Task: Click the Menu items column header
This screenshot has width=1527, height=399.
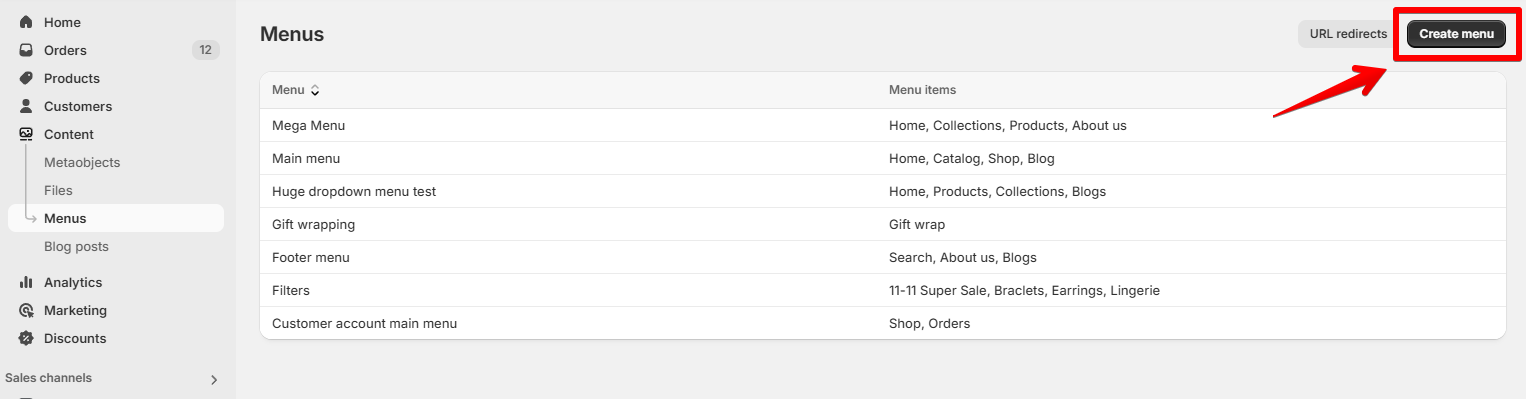Action: 922,90
